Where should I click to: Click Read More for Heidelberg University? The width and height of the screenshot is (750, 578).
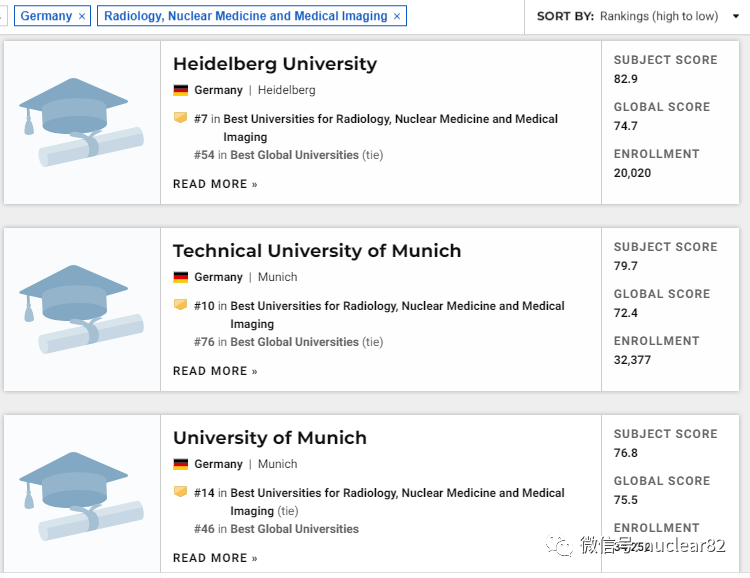[215, 184]
